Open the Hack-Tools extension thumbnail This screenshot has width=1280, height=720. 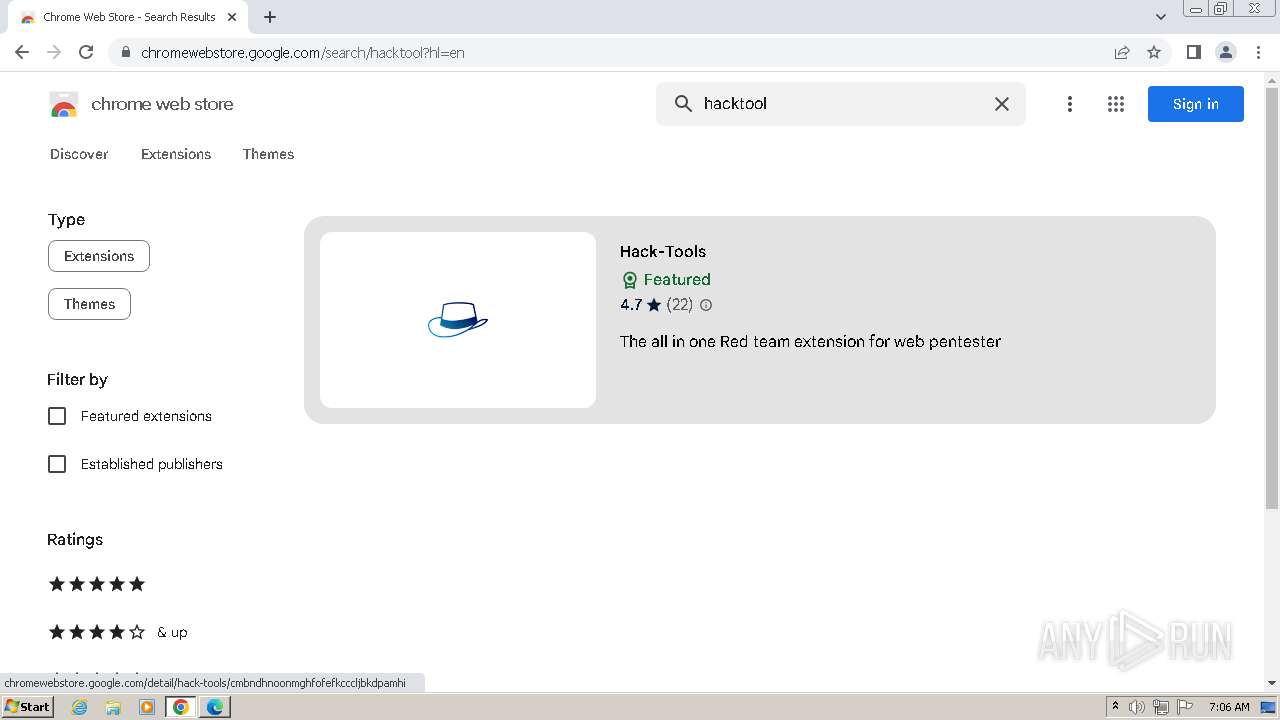point(458,320)
